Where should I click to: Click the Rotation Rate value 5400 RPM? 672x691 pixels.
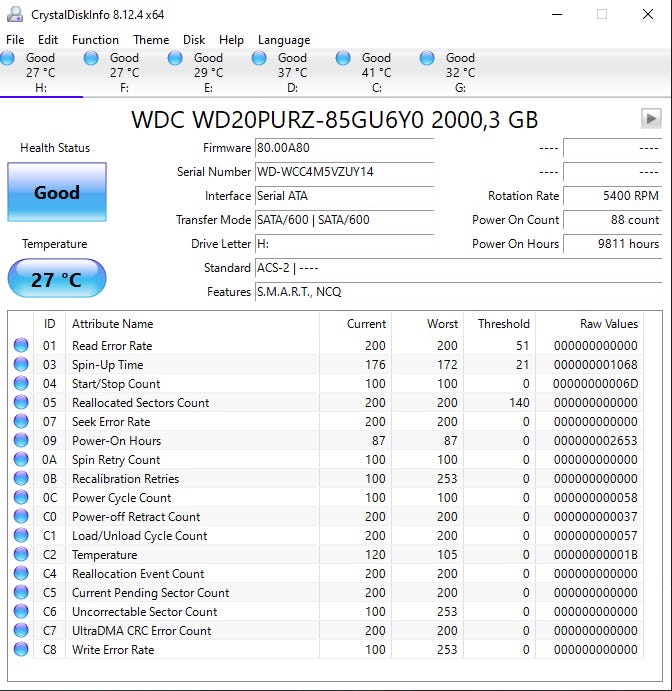point(613,196)
